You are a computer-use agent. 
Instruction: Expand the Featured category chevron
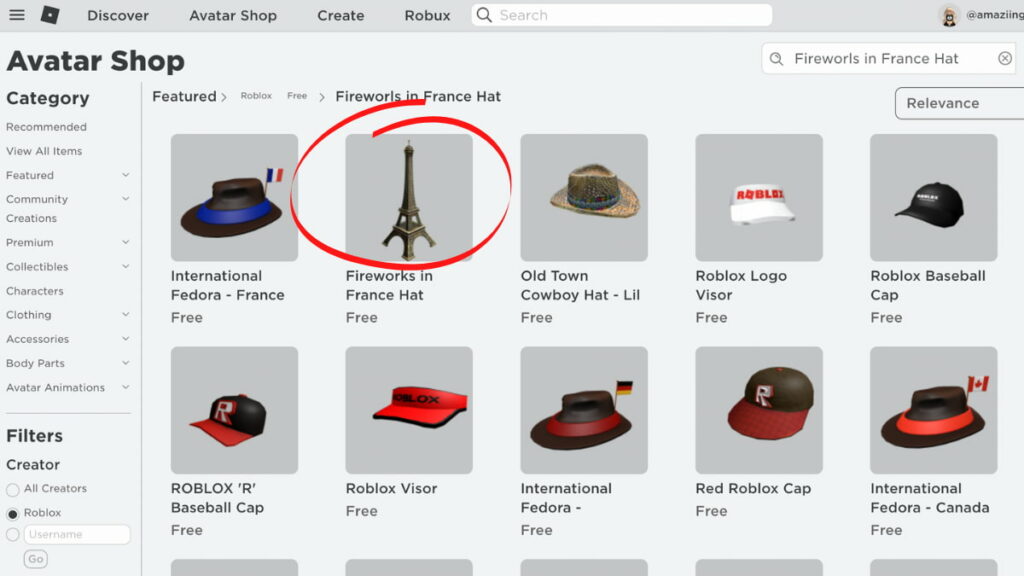coord(126,175)
